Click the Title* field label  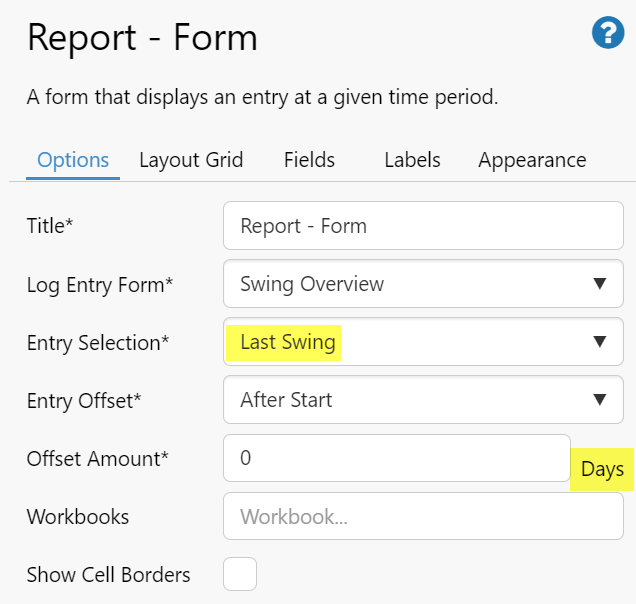tap(50, 226)
